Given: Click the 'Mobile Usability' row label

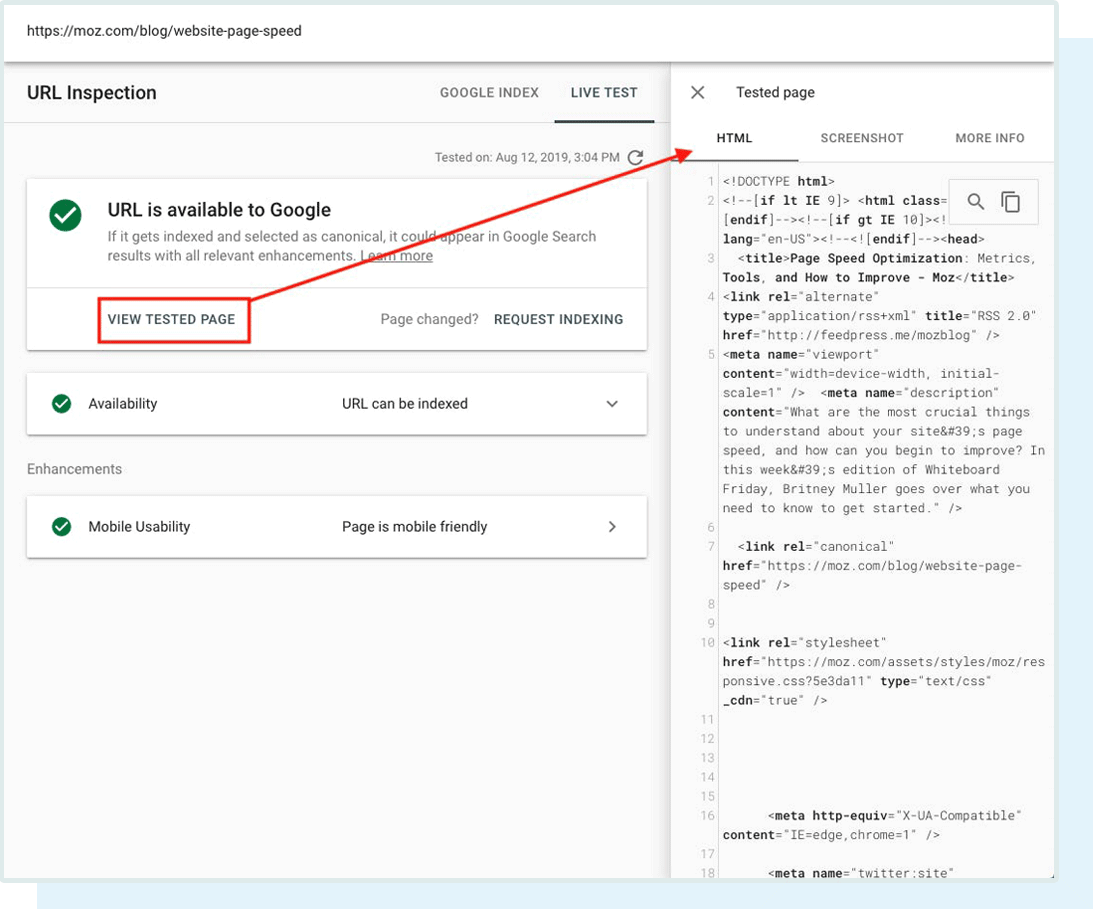Looking at the screenshot, I should 139,527.
